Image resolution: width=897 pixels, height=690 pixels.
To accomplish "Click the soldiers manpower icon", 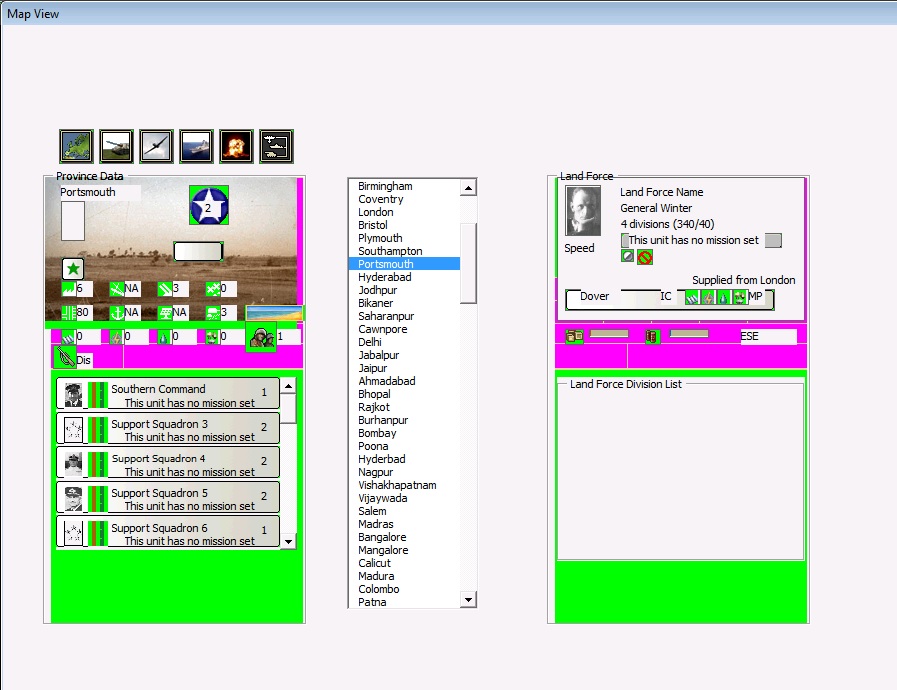I will (x=261, y=337).
